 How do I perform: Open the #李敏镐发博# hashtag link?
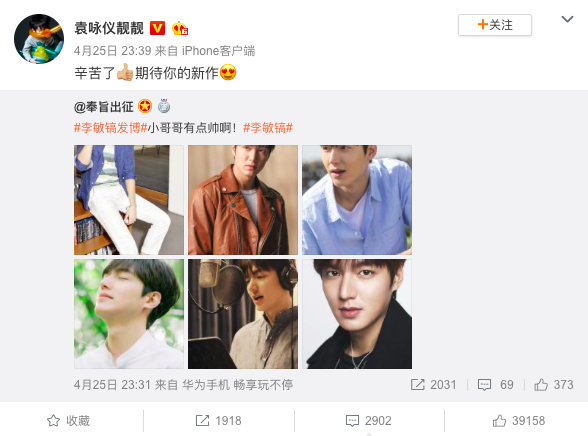click(111, 128)
